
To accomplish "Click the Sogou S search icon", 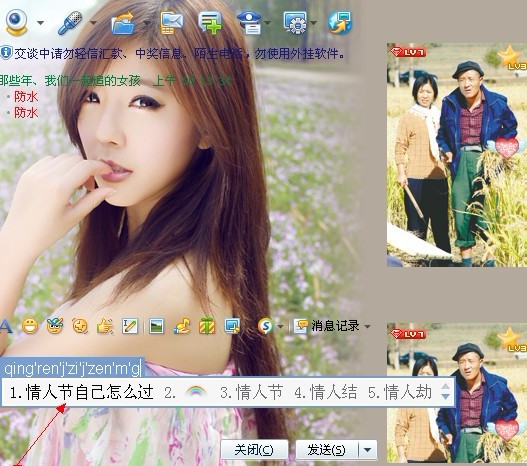I will [x=267, y=326].
